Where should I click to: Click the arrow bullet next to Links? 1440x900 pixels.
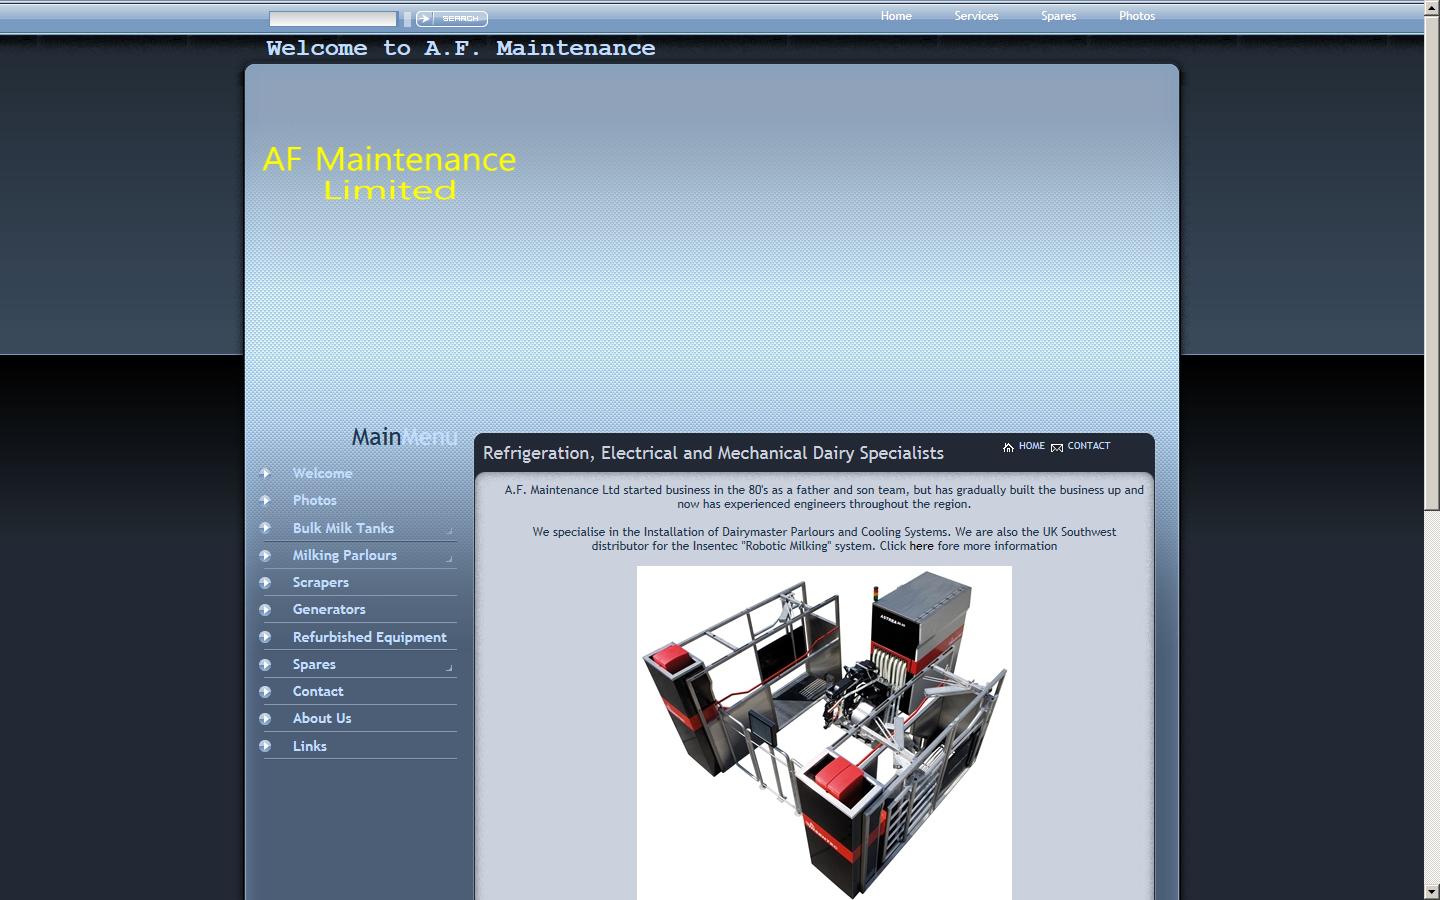point(266,746)
